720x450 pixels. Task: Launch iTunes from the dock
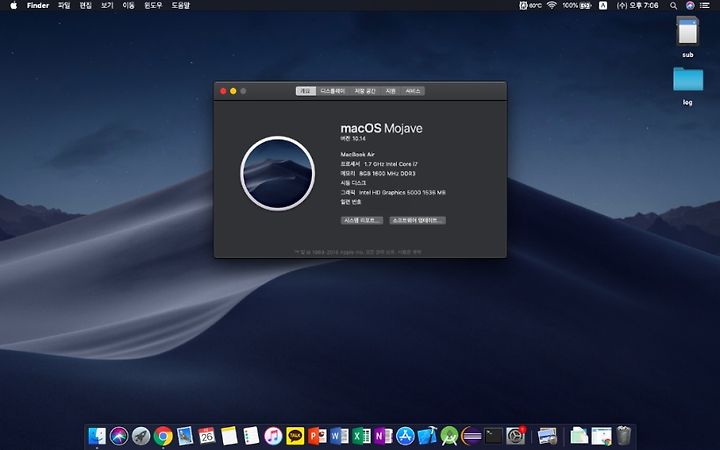(273, 436)
